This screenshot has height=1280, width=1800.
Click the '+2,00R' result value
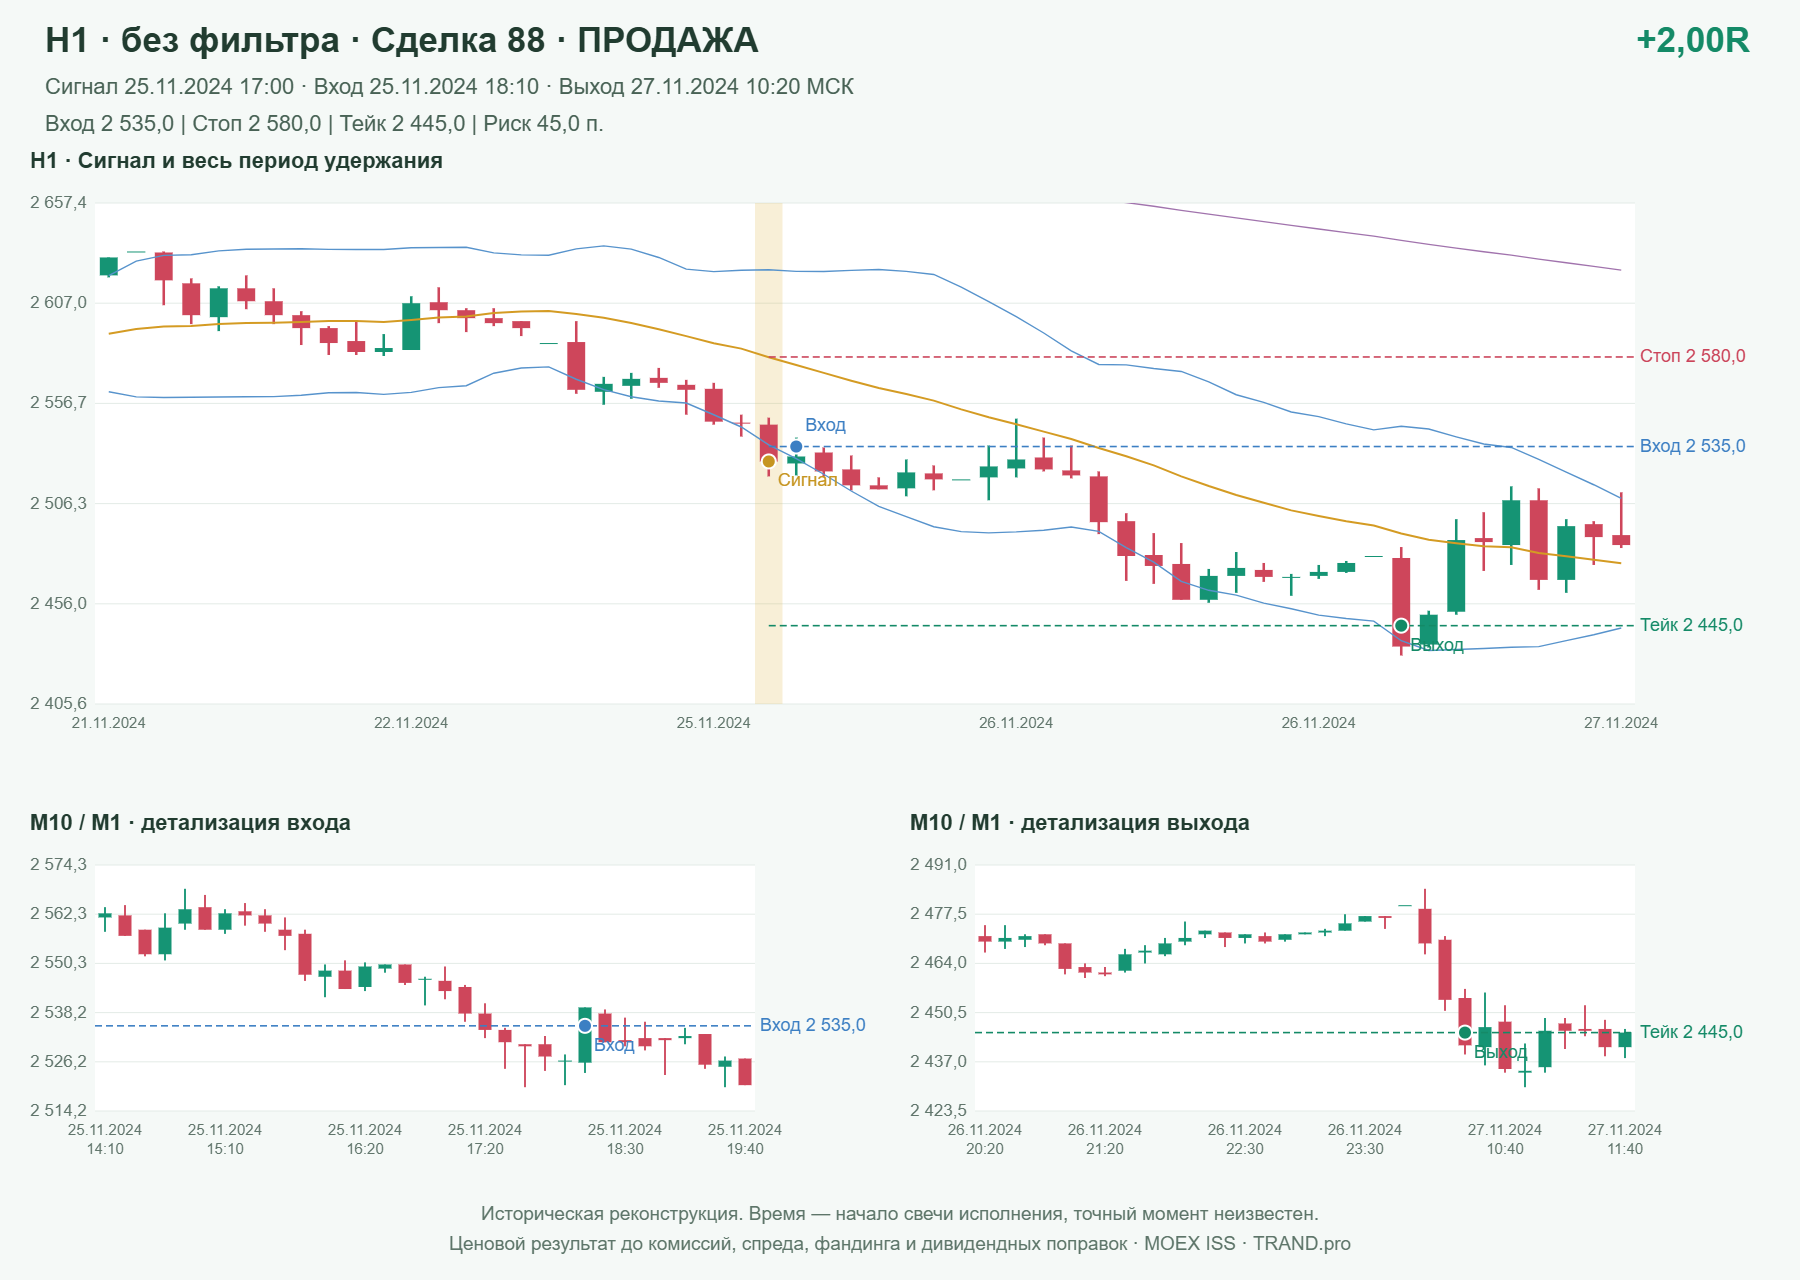pyautogui.click(x=1692, y=40)
